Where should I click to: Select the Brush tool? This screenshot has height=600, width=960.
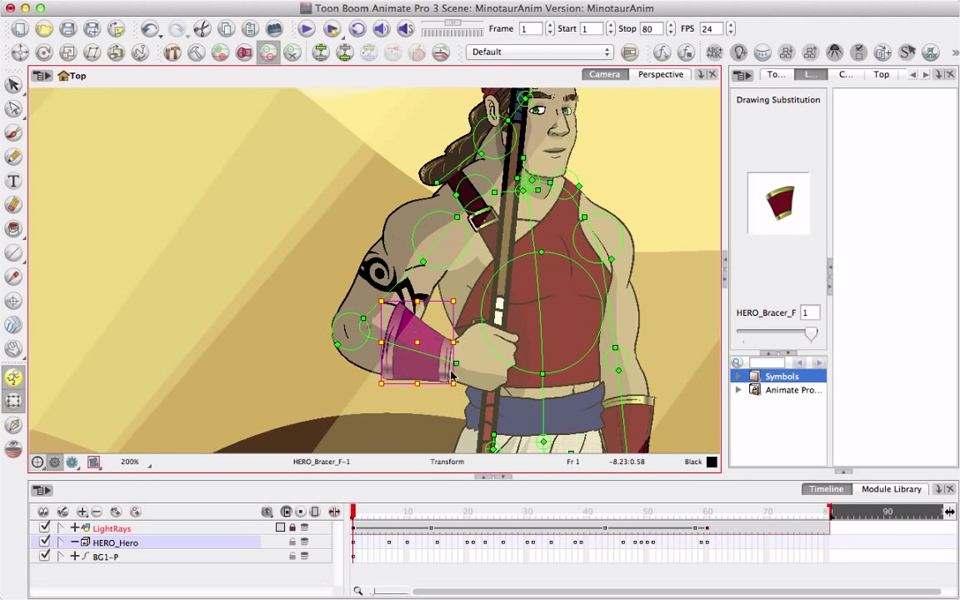coord(13,133)
